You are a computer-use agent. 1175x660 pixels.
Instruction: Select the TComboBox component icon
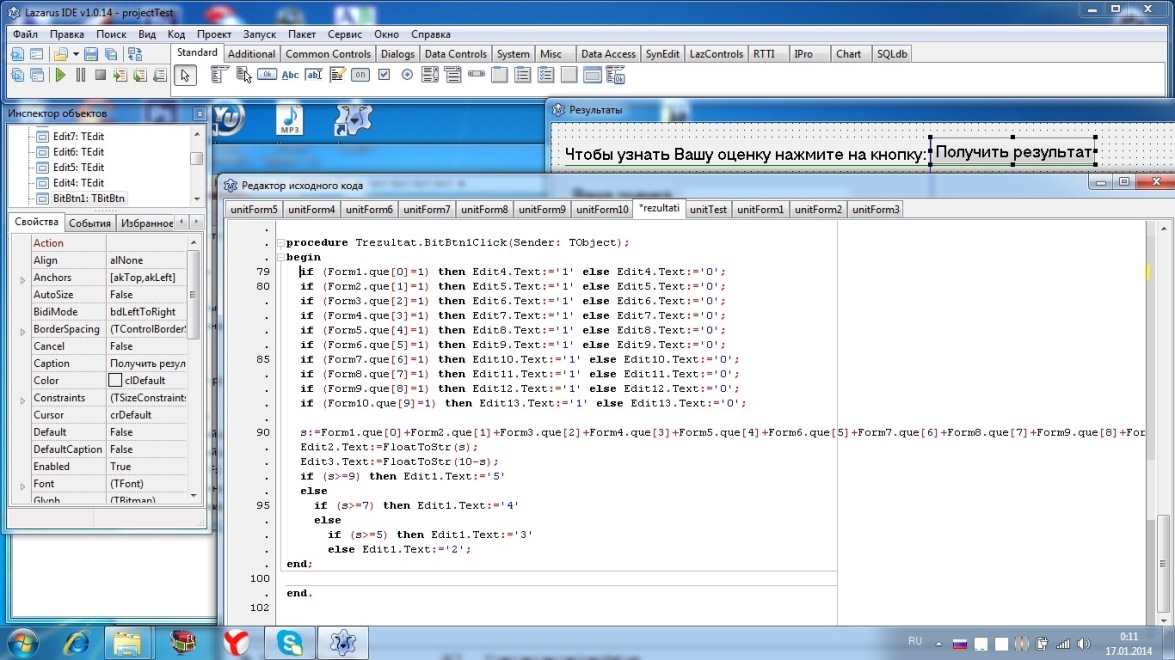(453, 75)
